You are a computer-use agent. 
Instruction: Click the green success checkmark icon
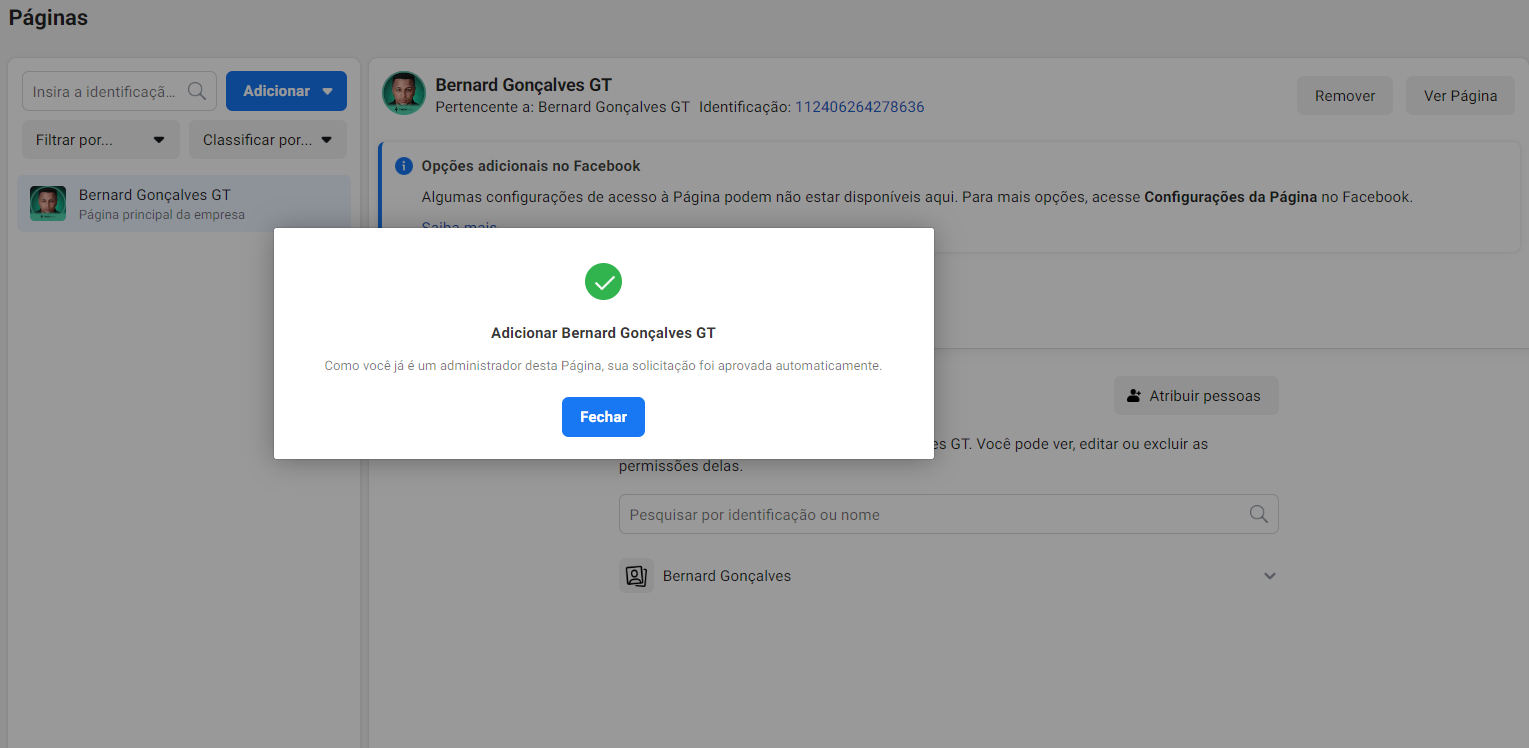coord(603,282)
